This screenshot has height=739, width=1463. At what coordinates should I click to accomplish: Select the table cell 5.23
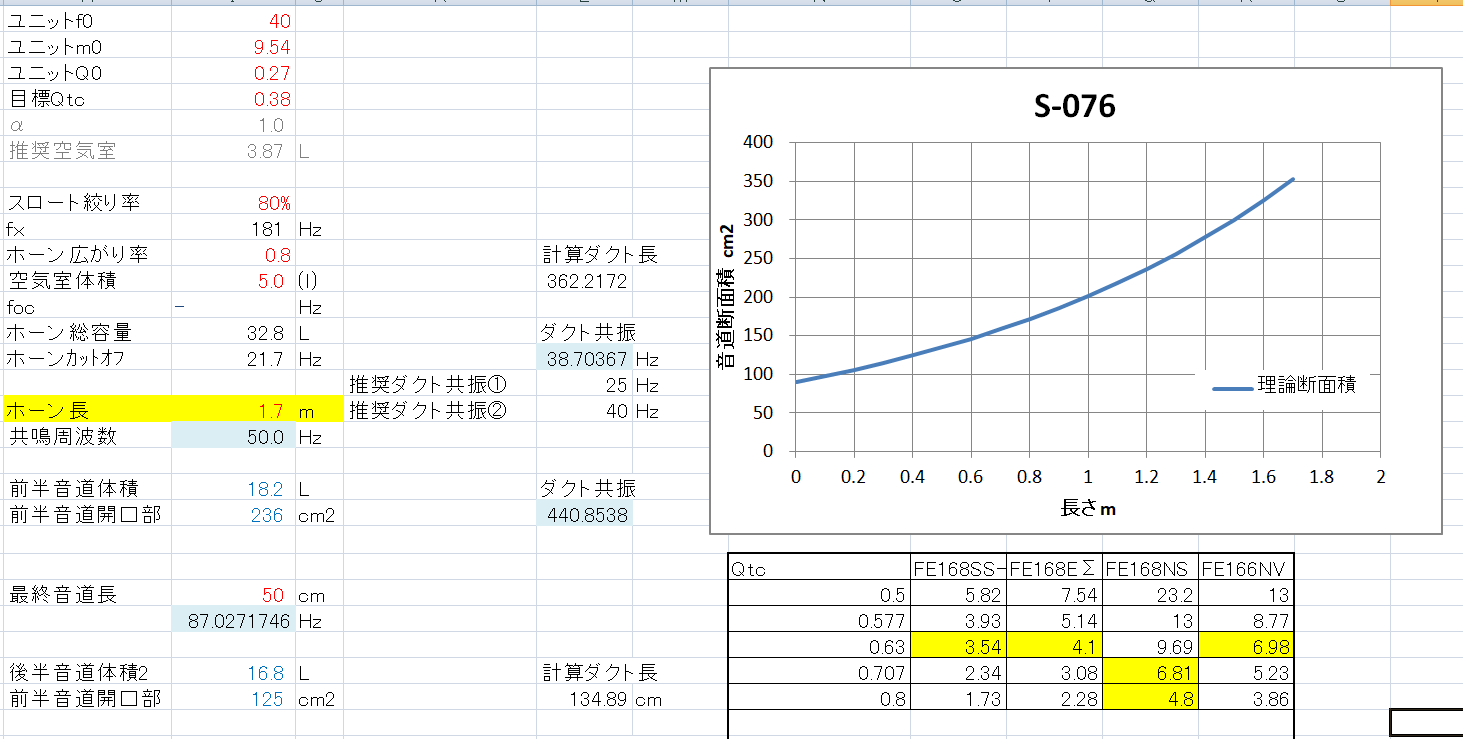click(x=1246, y=673)
